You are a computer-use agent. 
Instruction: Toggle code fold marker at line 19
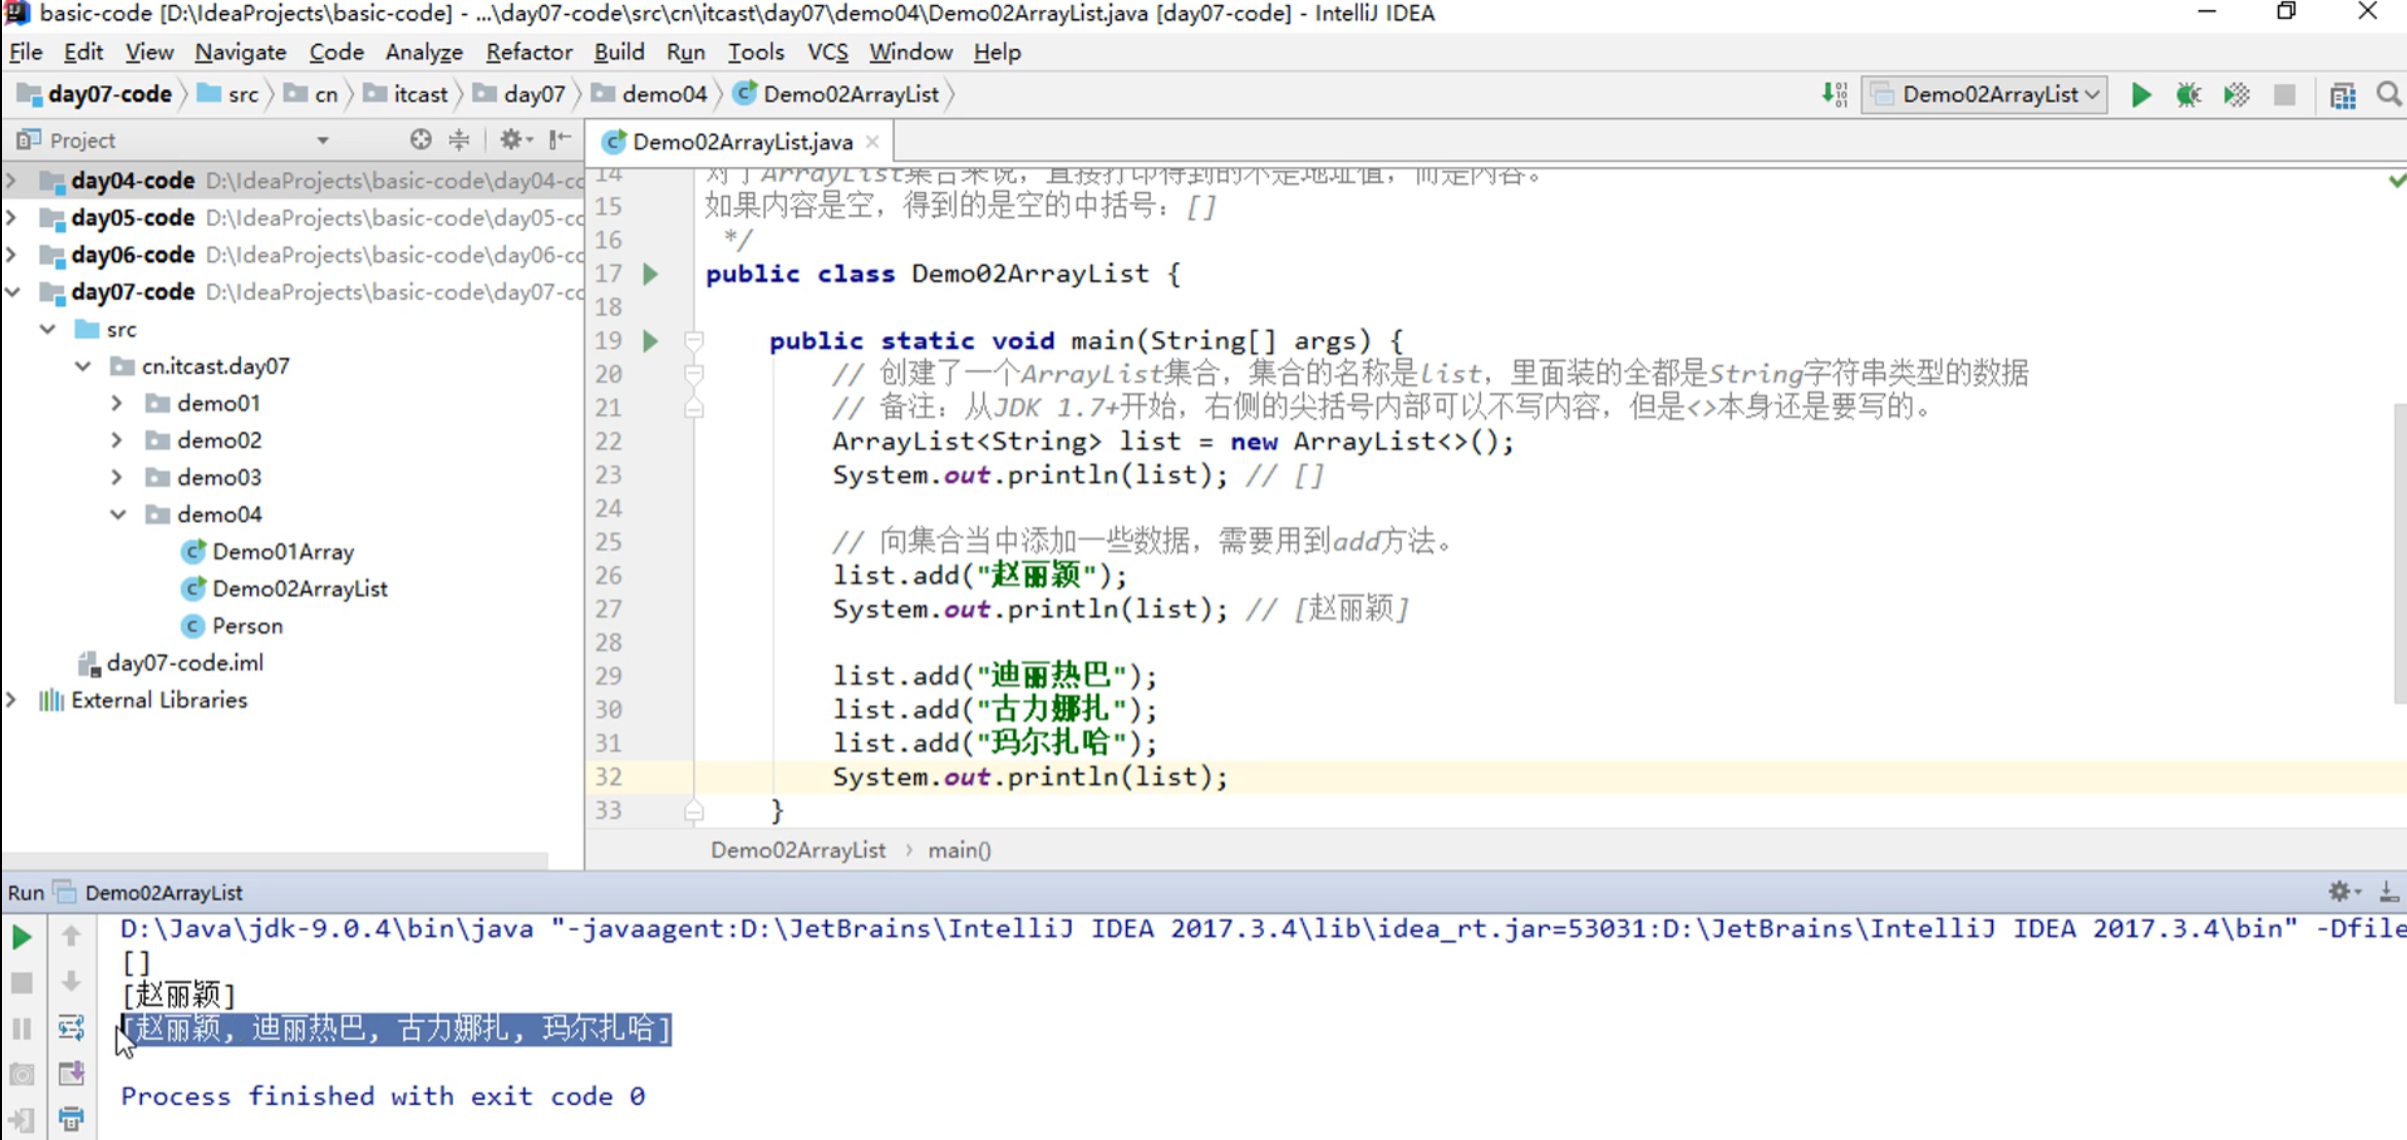[x=693, y=341]
